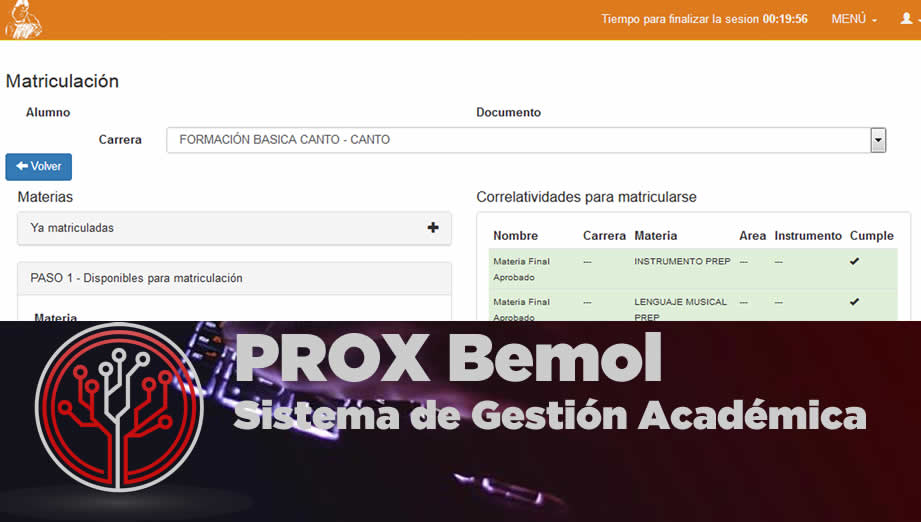Click the Correlatividades para matricularse heading
921x522 pixels.
[586, 197]
